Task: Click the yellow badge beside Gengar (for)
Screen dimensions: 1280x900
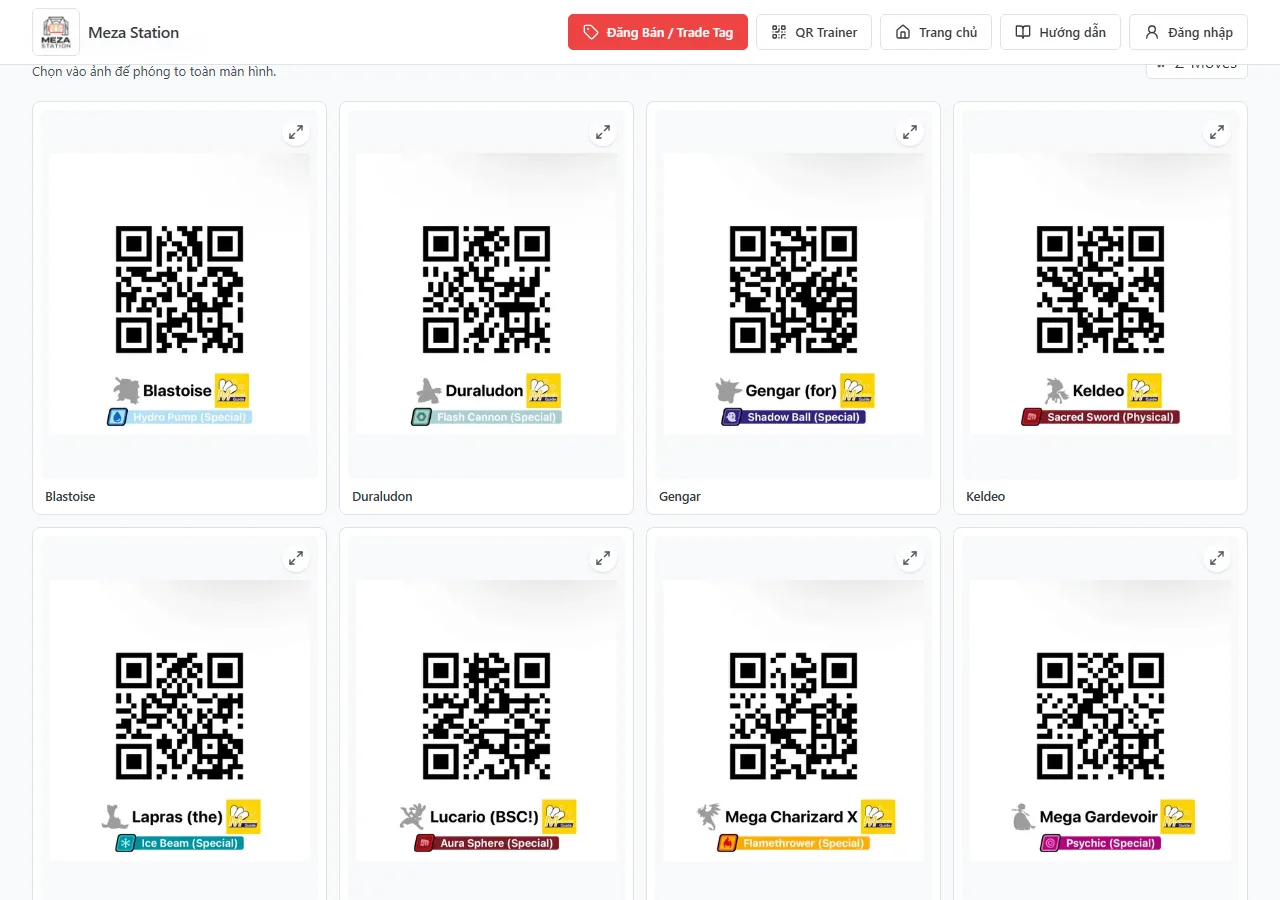Action: click(858, 390)
